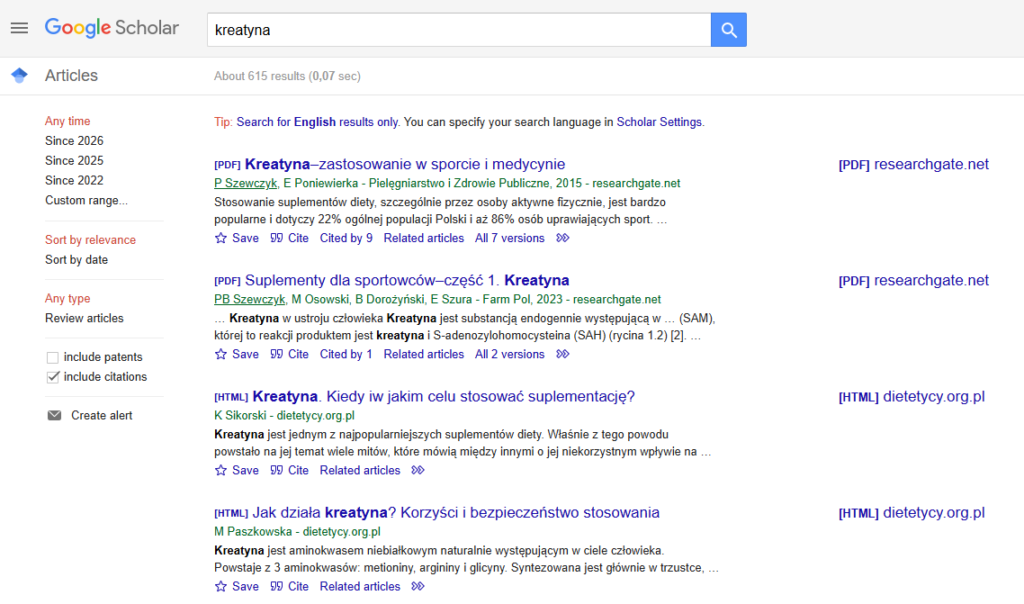Expand more options arrows on third result

418,470
